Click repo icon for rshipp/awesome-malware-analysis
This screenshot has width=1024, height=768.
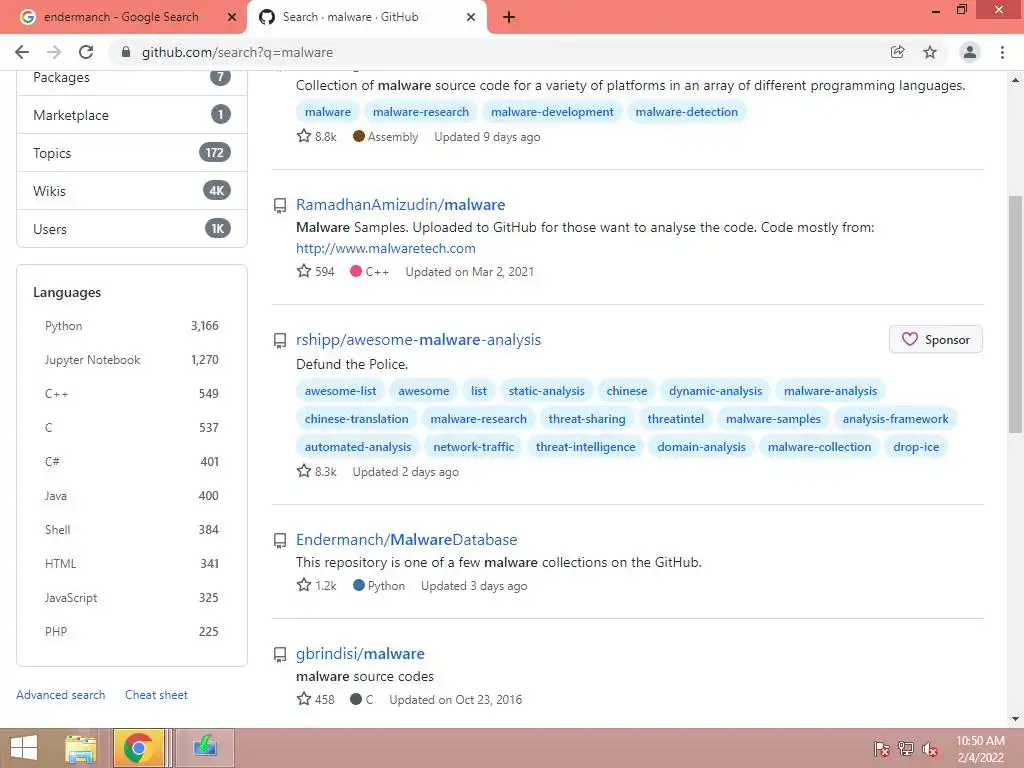pyautogui.click(x=280, y=341)
